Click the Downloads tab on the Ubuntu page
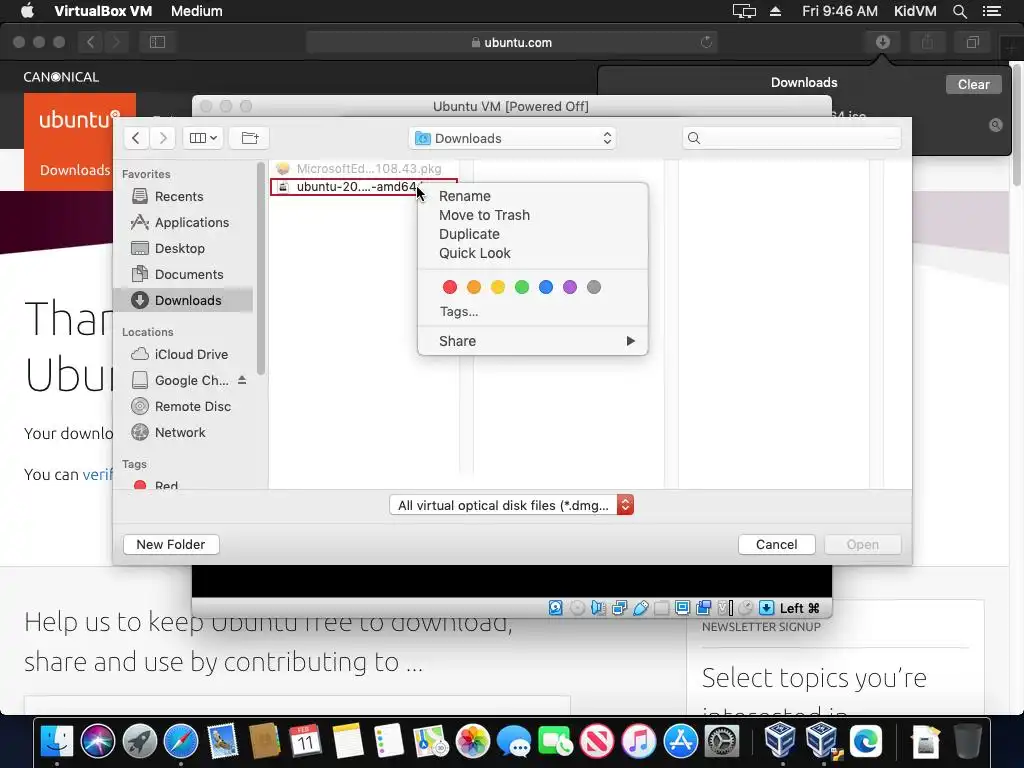 (x=74, y=170)
